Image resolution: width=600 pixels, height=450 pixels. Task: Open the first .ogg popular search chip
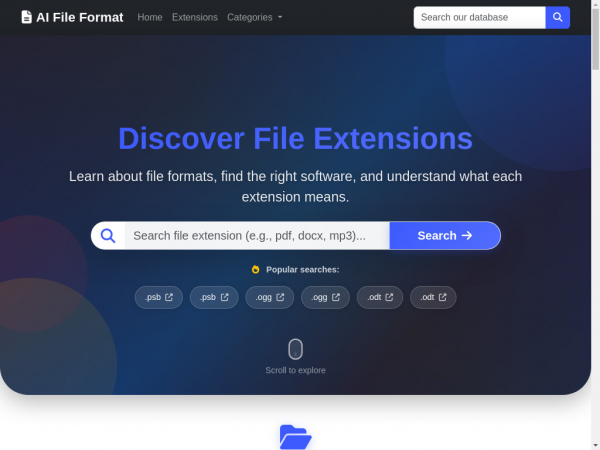(x=270, y=297)
